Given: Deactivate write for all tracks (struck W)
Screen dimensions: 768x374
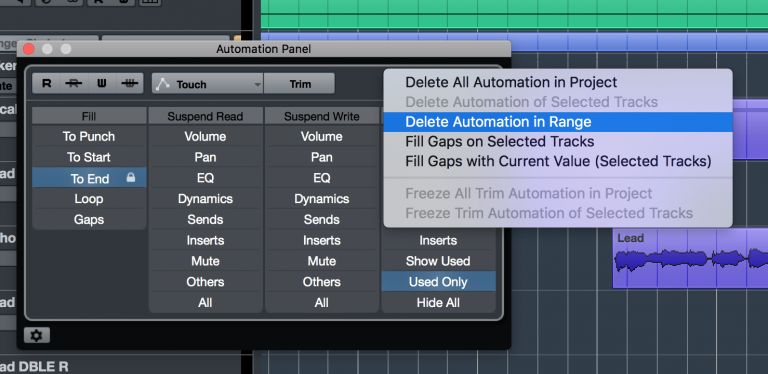Looking at the screenshot, I should coord(129,84).
